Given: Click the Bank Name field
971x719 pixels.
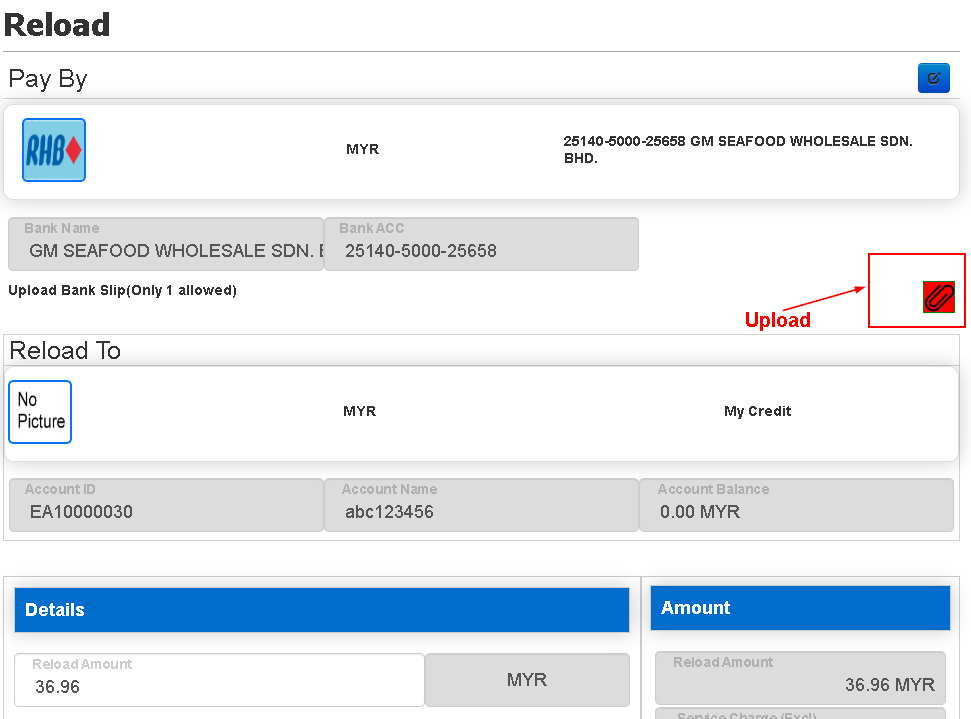Looking at the screenshot, I should tap(166, 245).
